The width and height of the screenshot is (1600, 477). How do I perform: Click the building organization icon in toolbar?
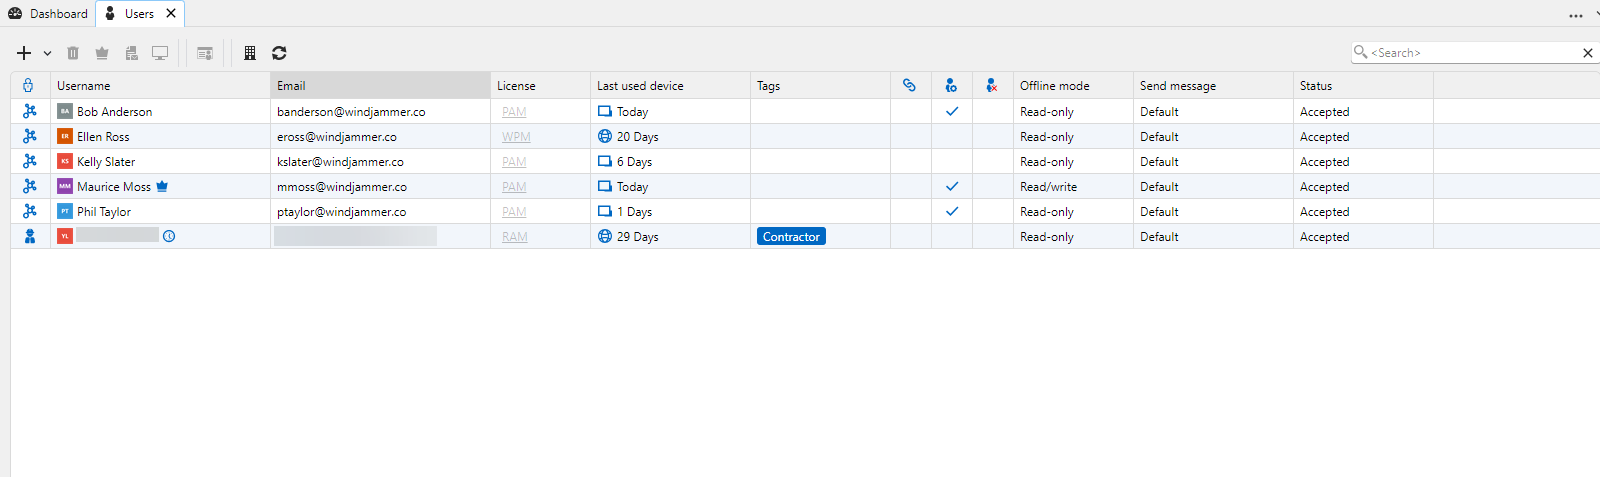coord(250,53)
